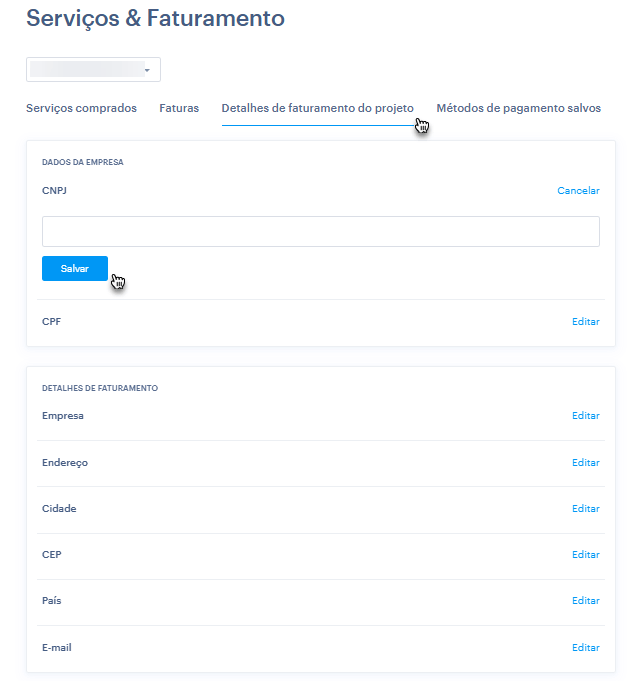The image size is (637, 681).
Task: Click Editar for Empresa
Action: pos(585,416)
